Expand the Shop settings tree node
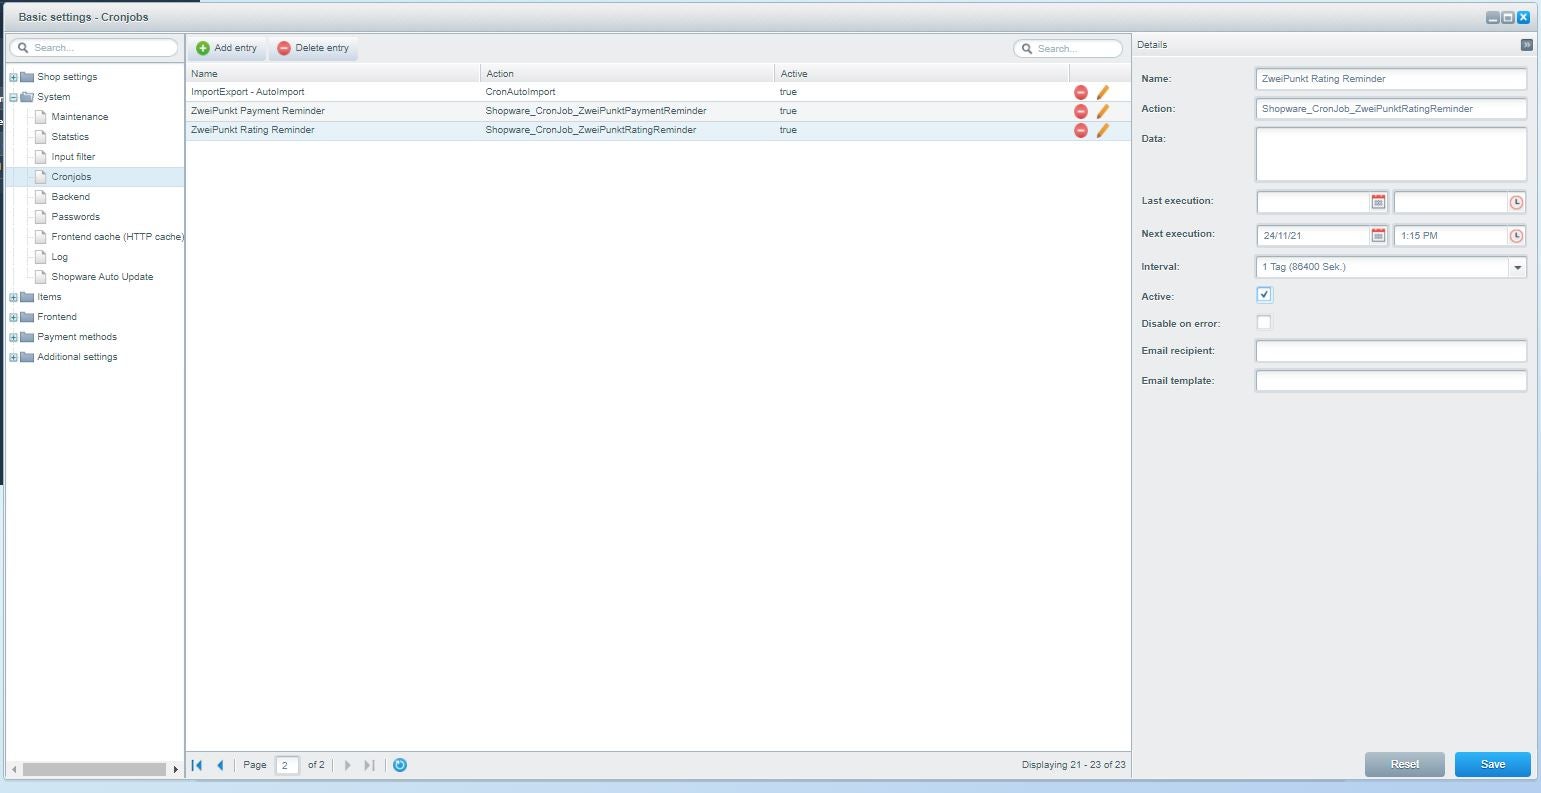 click(13, 77)
